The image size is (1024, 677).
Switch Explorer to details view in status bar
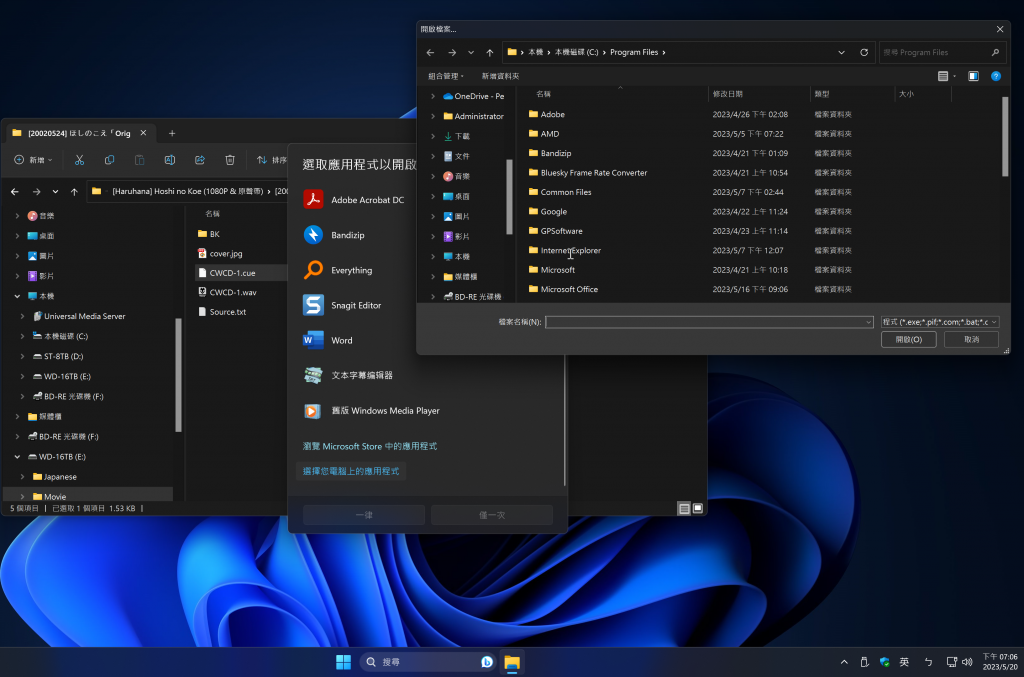coord(684,508)
